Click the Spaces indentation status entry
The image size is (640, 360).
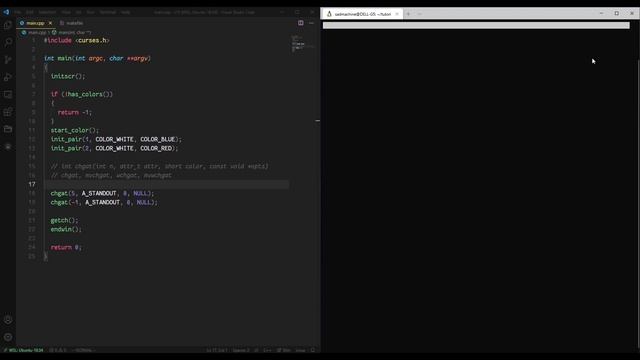(240, 350)
